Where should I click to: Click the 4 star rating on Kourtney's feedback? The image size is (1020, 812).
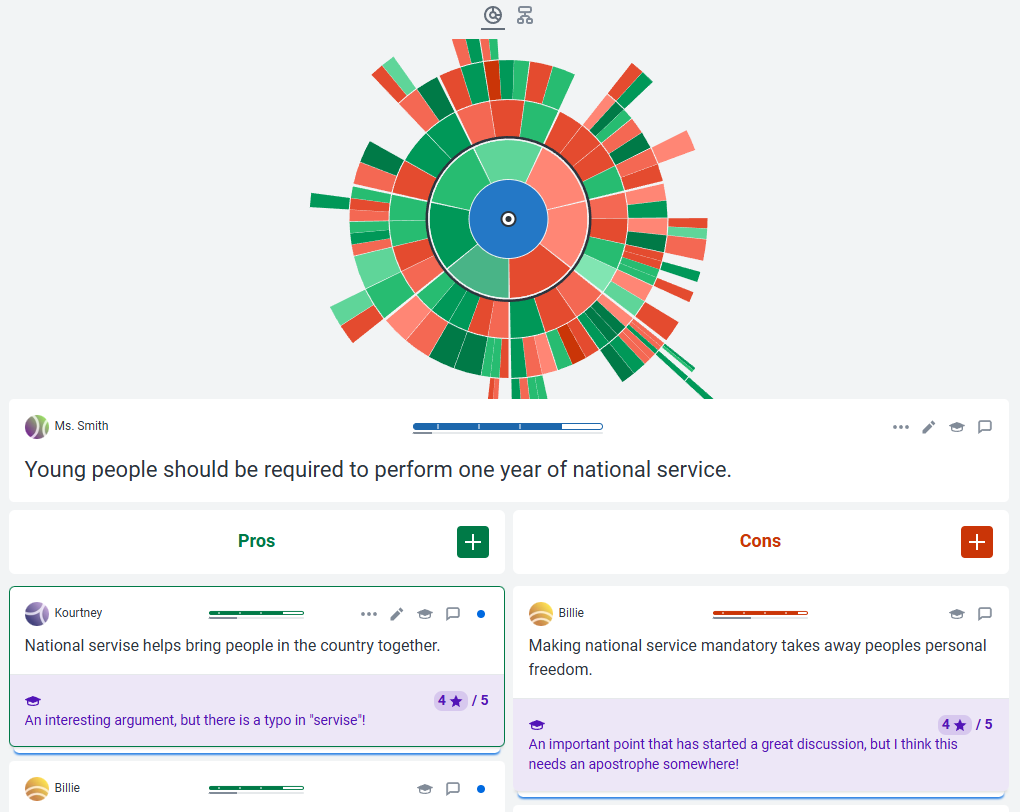[450, 701]
